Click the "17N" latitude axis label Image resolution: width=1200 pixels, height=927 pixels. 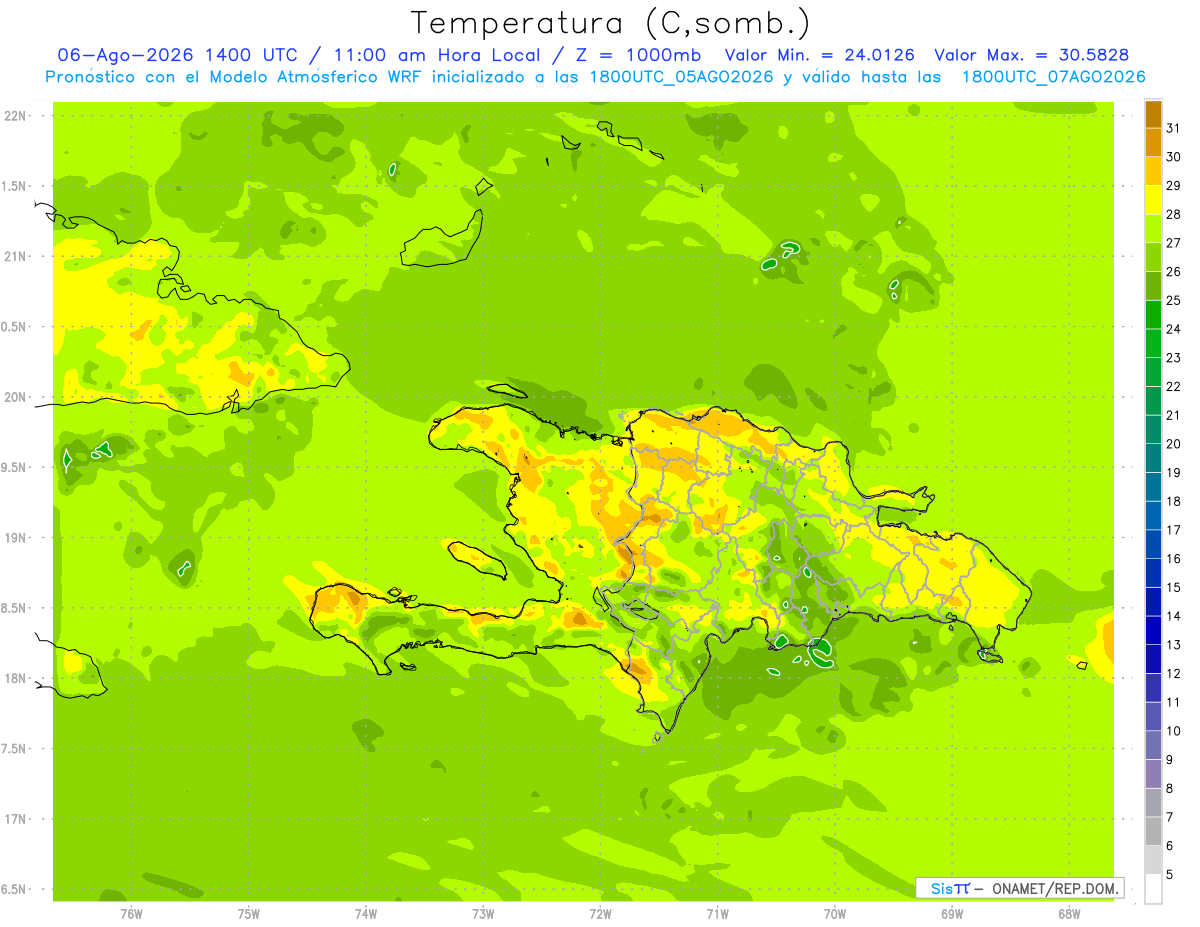tap(15, 819)
